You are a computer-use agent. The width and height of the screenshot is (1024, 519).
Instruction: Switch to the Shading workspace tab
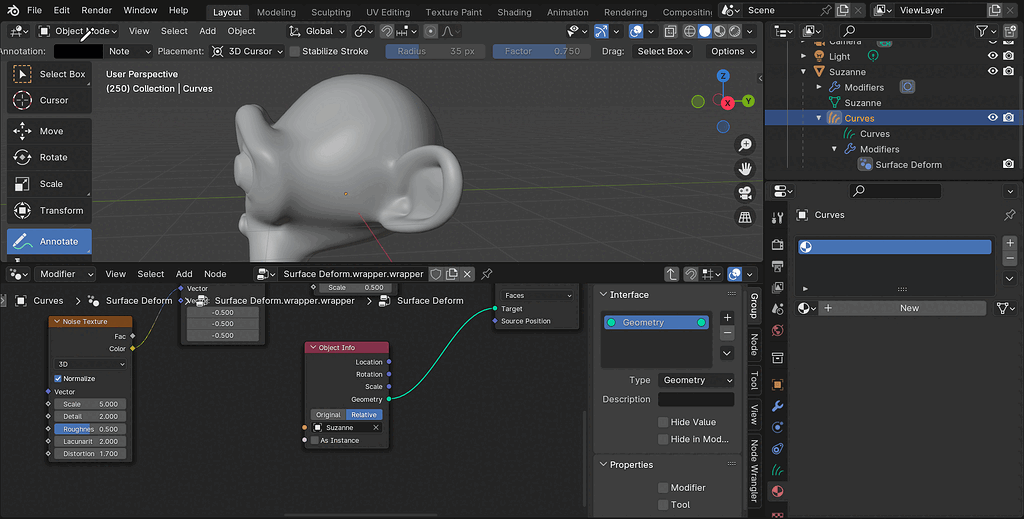tap(516, 12)
